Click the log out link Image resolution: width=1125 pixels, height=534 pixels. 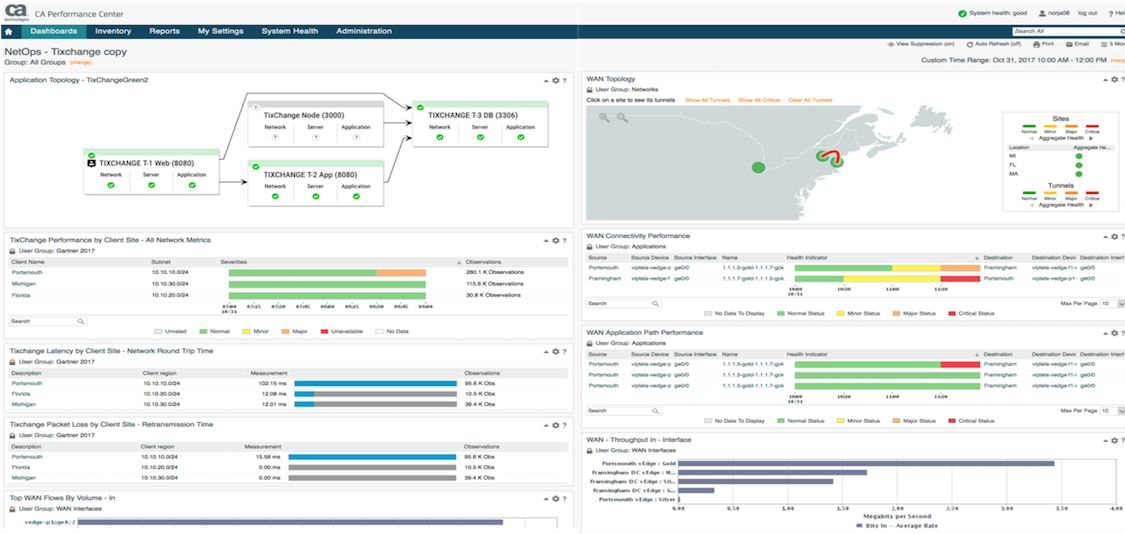coord(1088,13)
